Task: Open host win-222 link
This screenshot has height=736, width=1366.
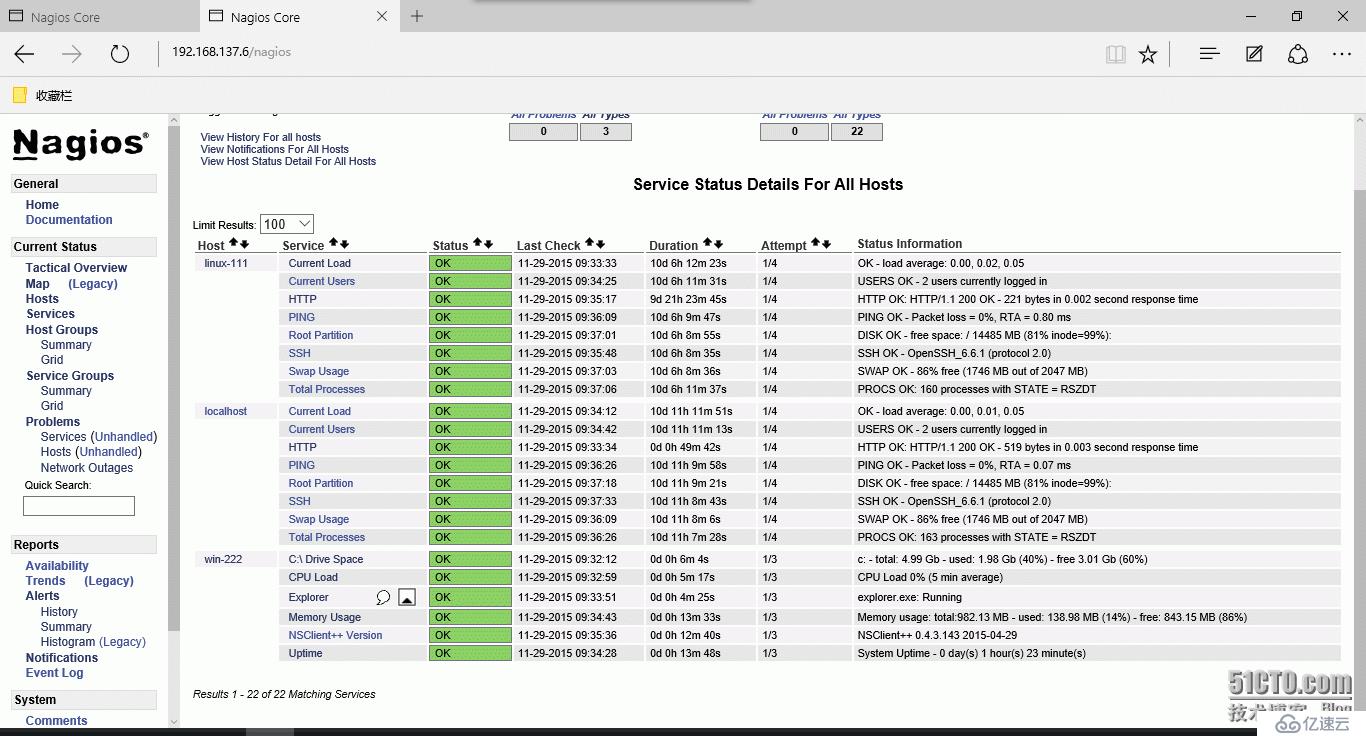Action: click(x=223, y=559)
